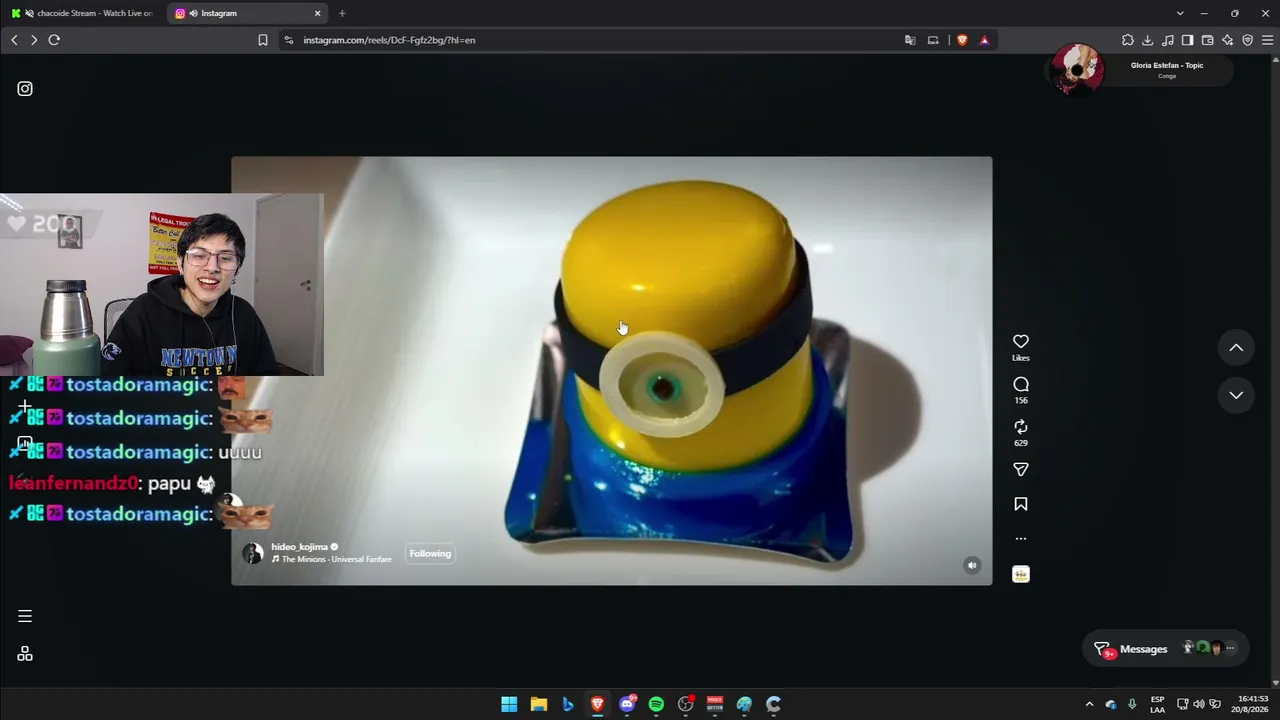Open File Explorer from the taskbar
This screenshot has width=1280, height=720.
coord(538,704)
